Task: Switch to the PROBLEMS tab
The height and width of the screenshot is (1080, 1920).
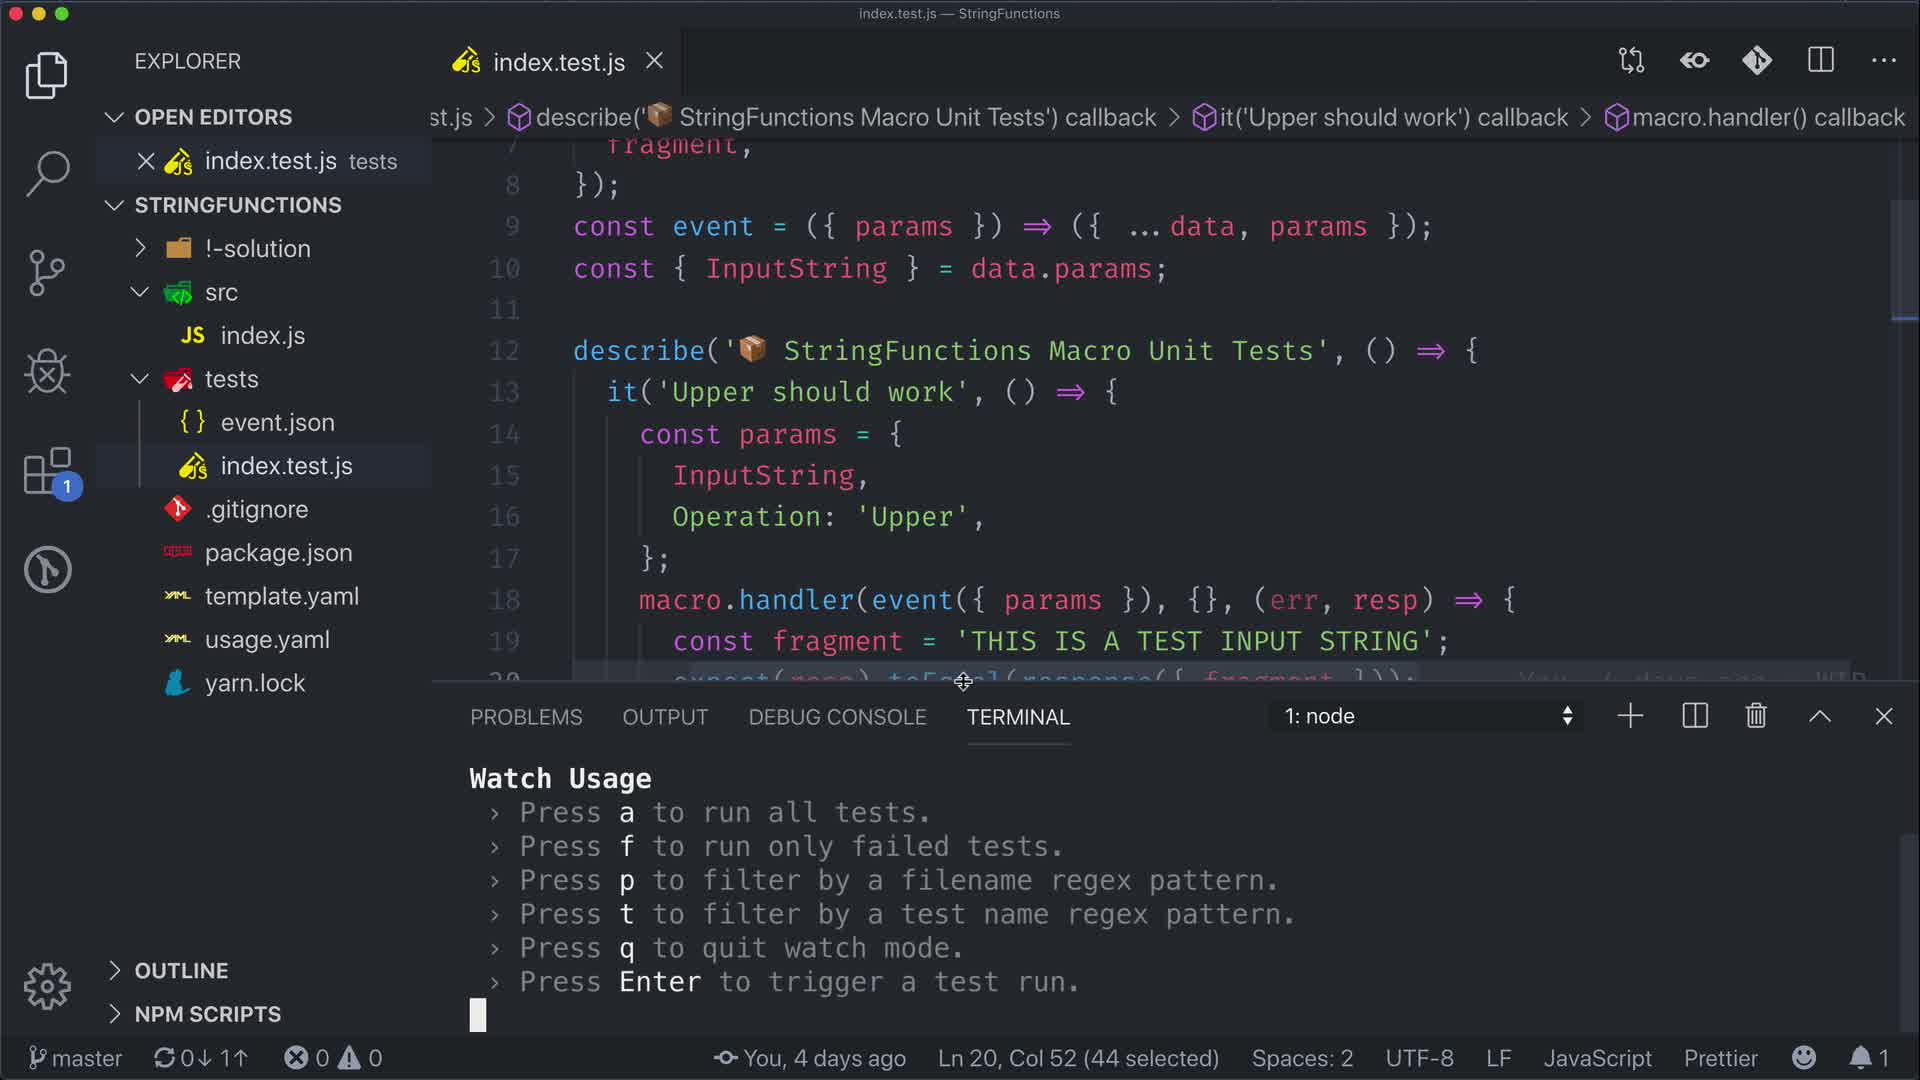Action: pos(526,717)
